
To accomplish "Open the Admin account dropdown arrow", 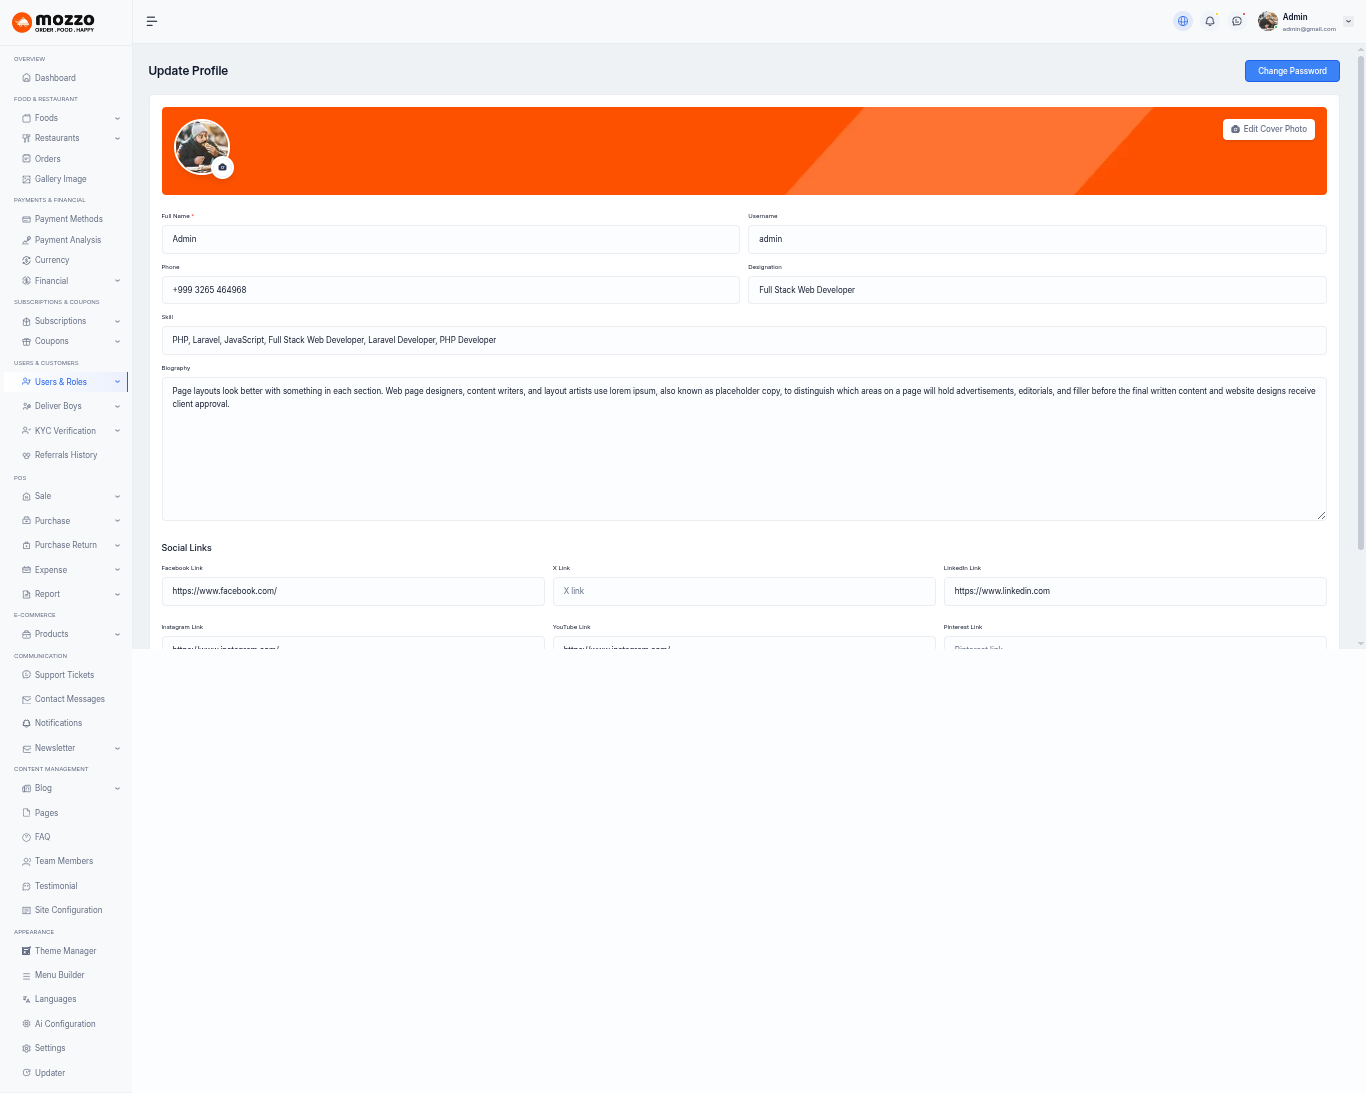I will [1348, 21].
